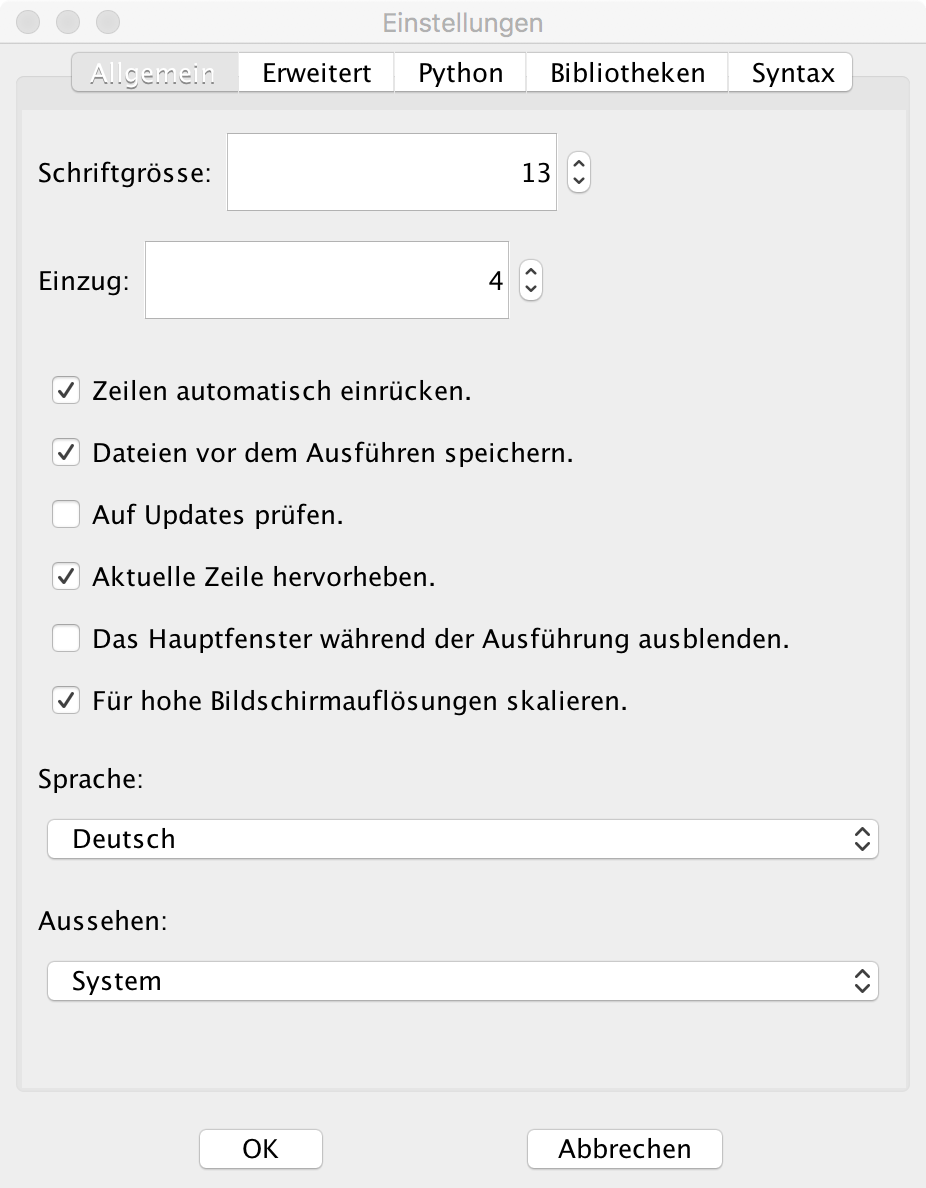
Task: Open the Aussehen dropdown showing System
Action: tap(462, 981)
